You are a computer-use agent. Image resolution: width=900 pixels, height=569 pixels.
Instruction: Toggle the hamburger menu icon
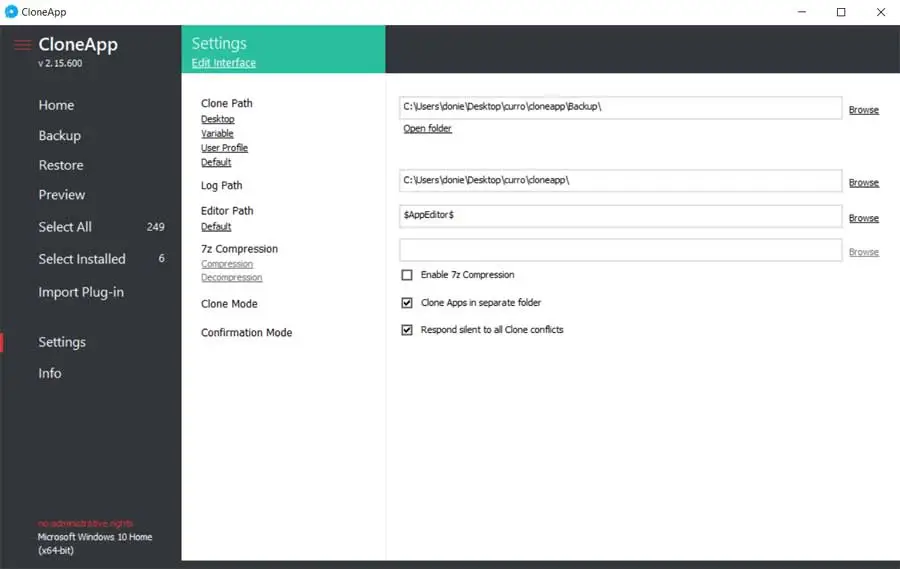coord(22,45)
